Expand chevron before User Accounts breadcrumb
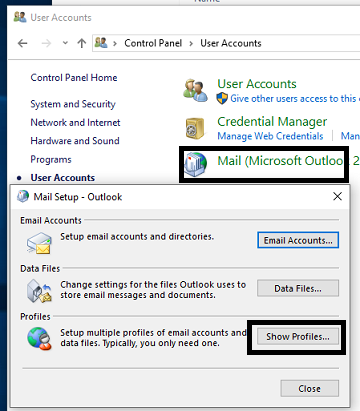This screenshot has height=411, width=360. pyautogui.click(x=191, y=43)
